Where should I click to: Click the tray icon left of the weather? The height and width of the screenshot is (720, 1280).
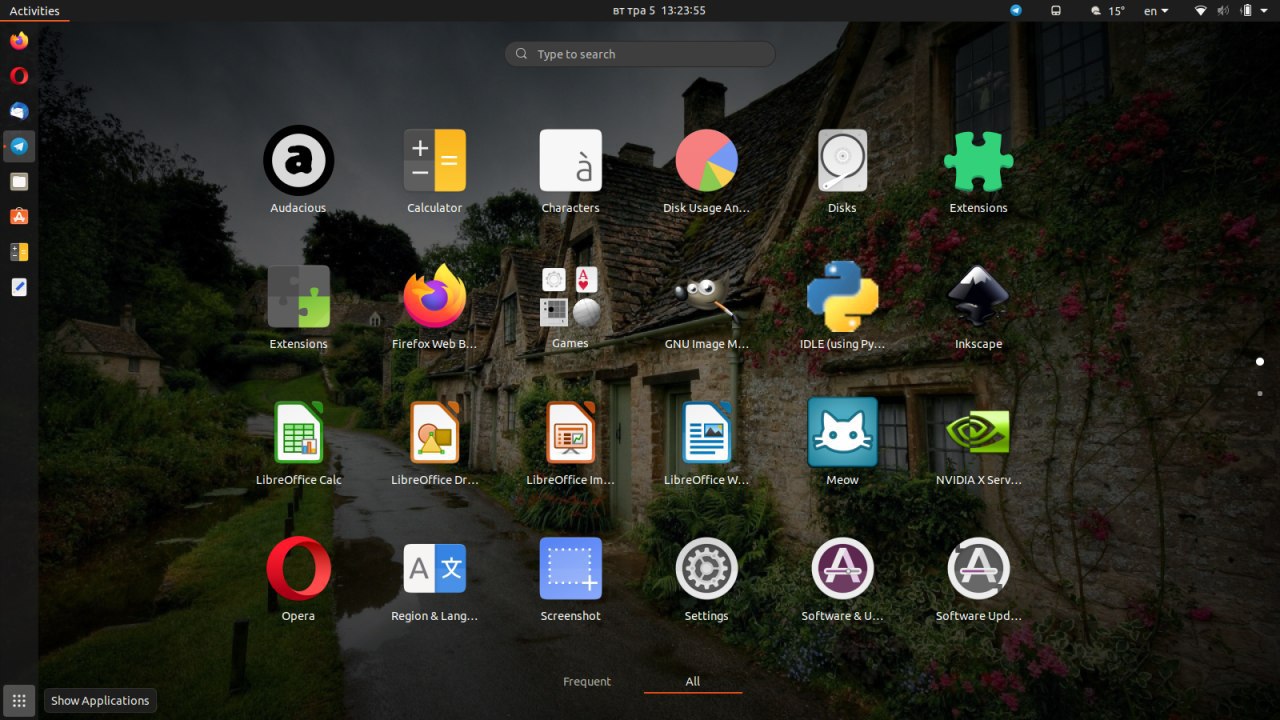tap(1055, 11)
